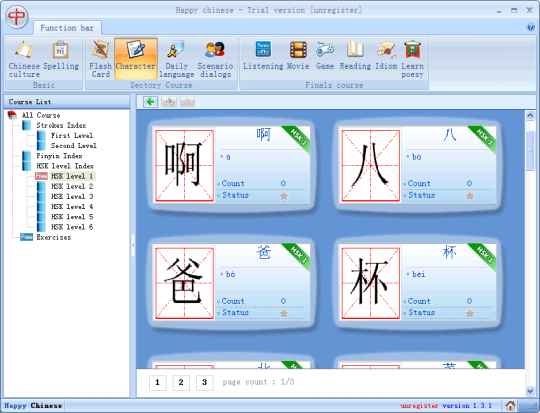Screen dimensions: 540x413
Task: Open Scenario dialogs course
Action: 215,59
